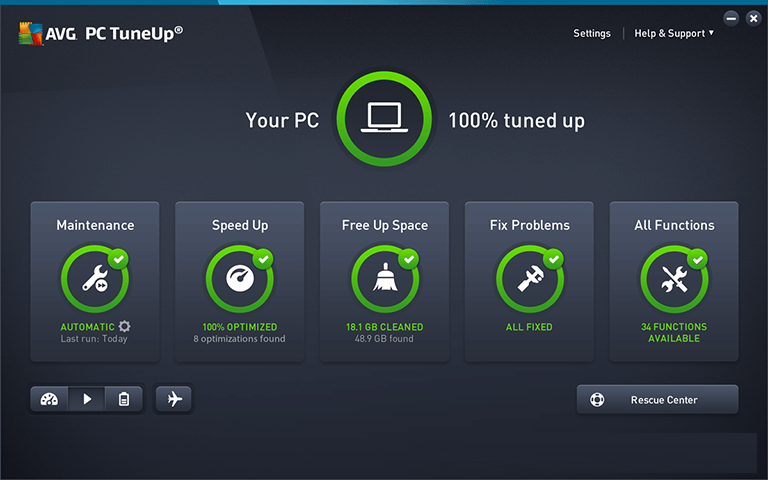Click the Fix Problems tile title

click(x=529, y=225)
